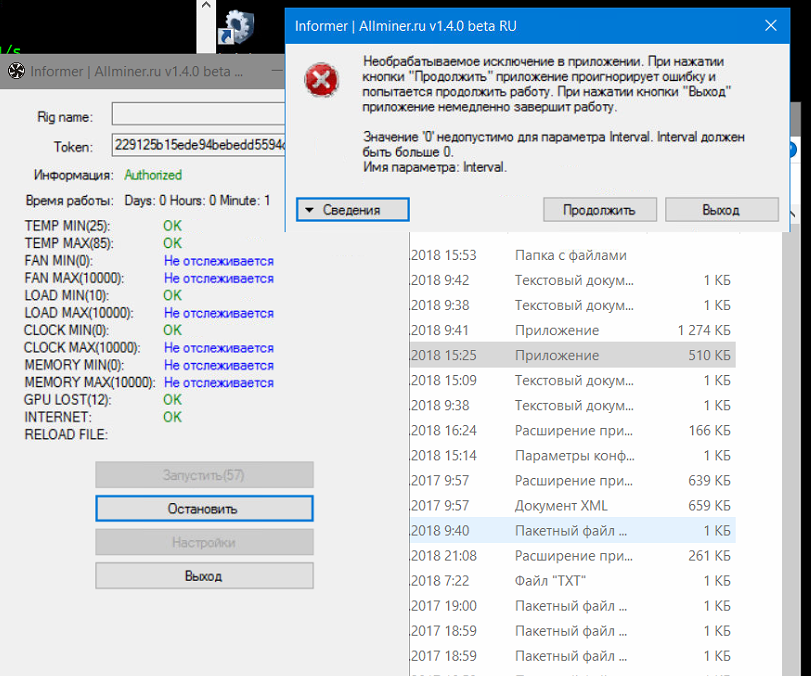The width and height of the screenshot is (811, 676).
Task: Select the Пакетный файл row dated 2017 19:00
Action: click(x=573, y=606)
